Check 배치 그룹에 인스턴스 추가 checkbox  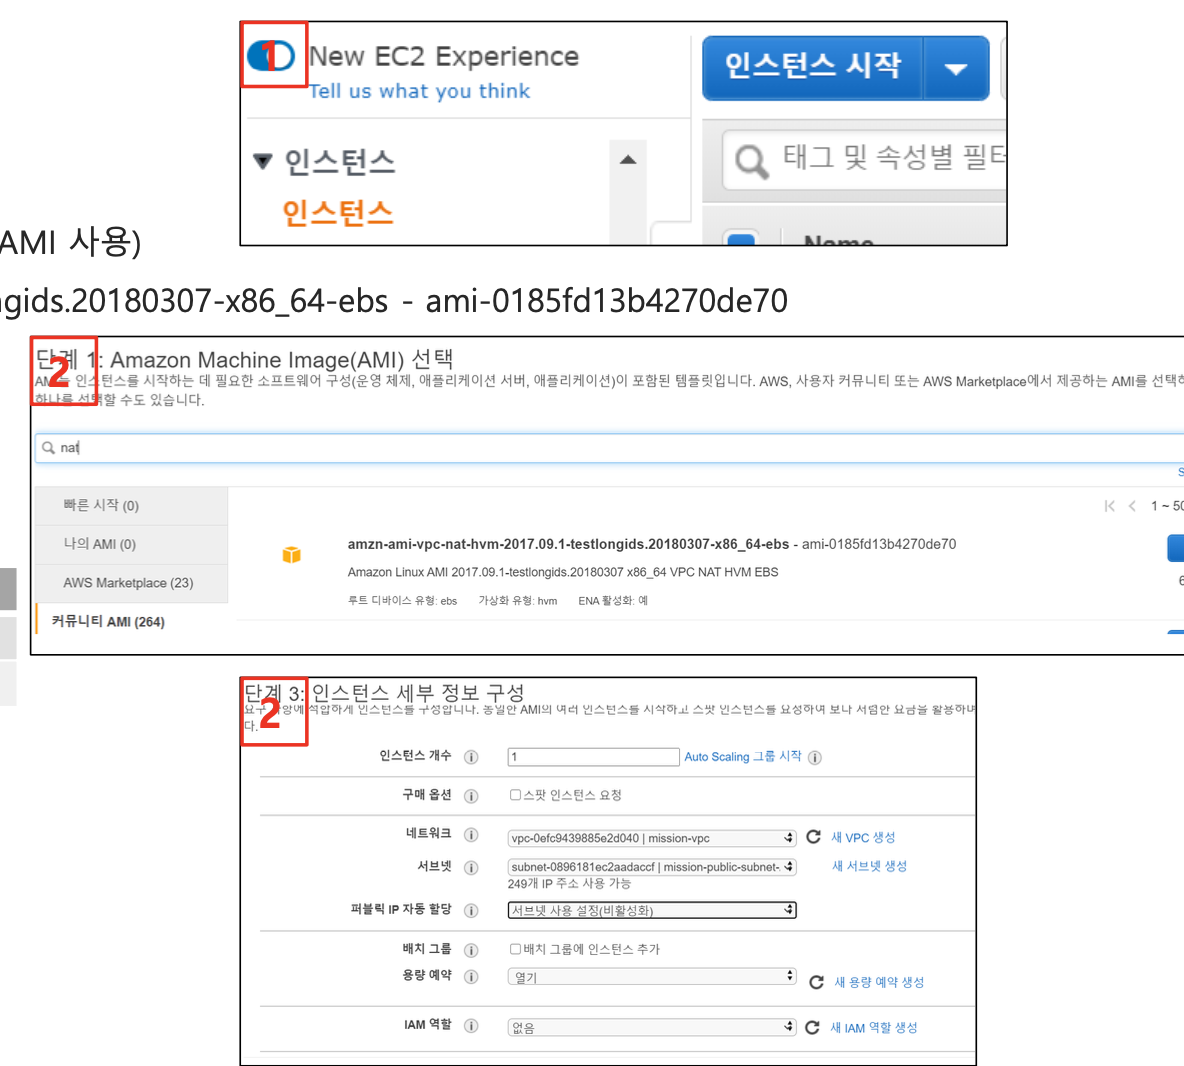(515, 948)
